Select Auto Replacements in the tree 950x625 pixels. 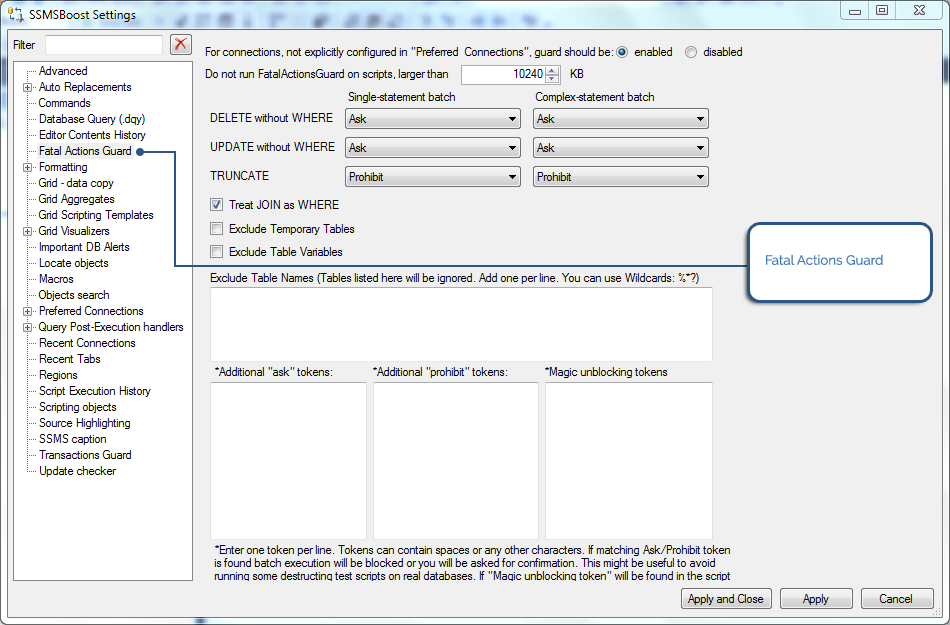pyautogui.click(x=85, y=87)
